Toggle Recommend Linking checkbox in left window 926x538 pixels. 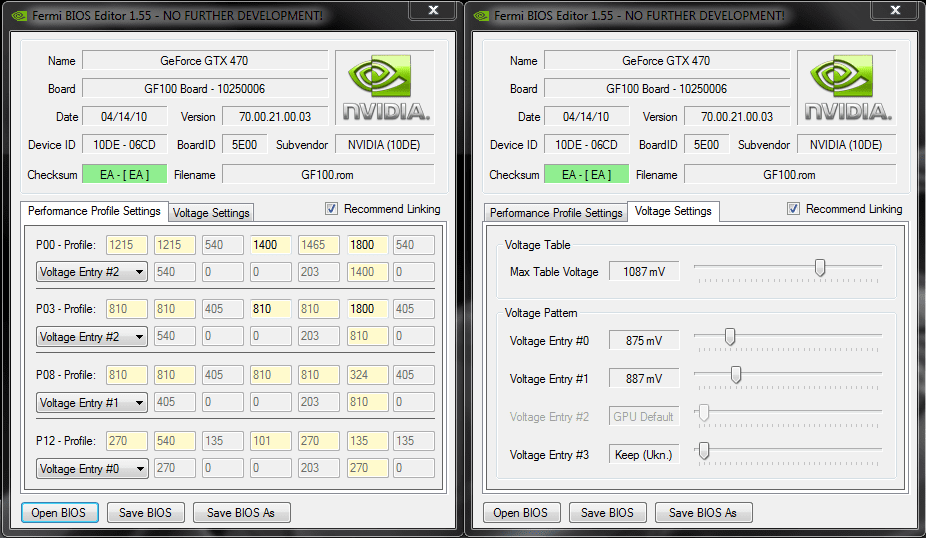click(x=331, y=209)
